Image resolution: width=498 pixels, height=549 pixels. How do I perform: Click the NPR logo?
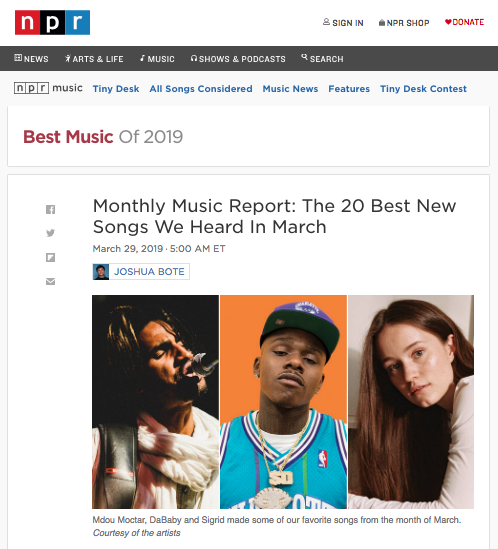point(52,22)
